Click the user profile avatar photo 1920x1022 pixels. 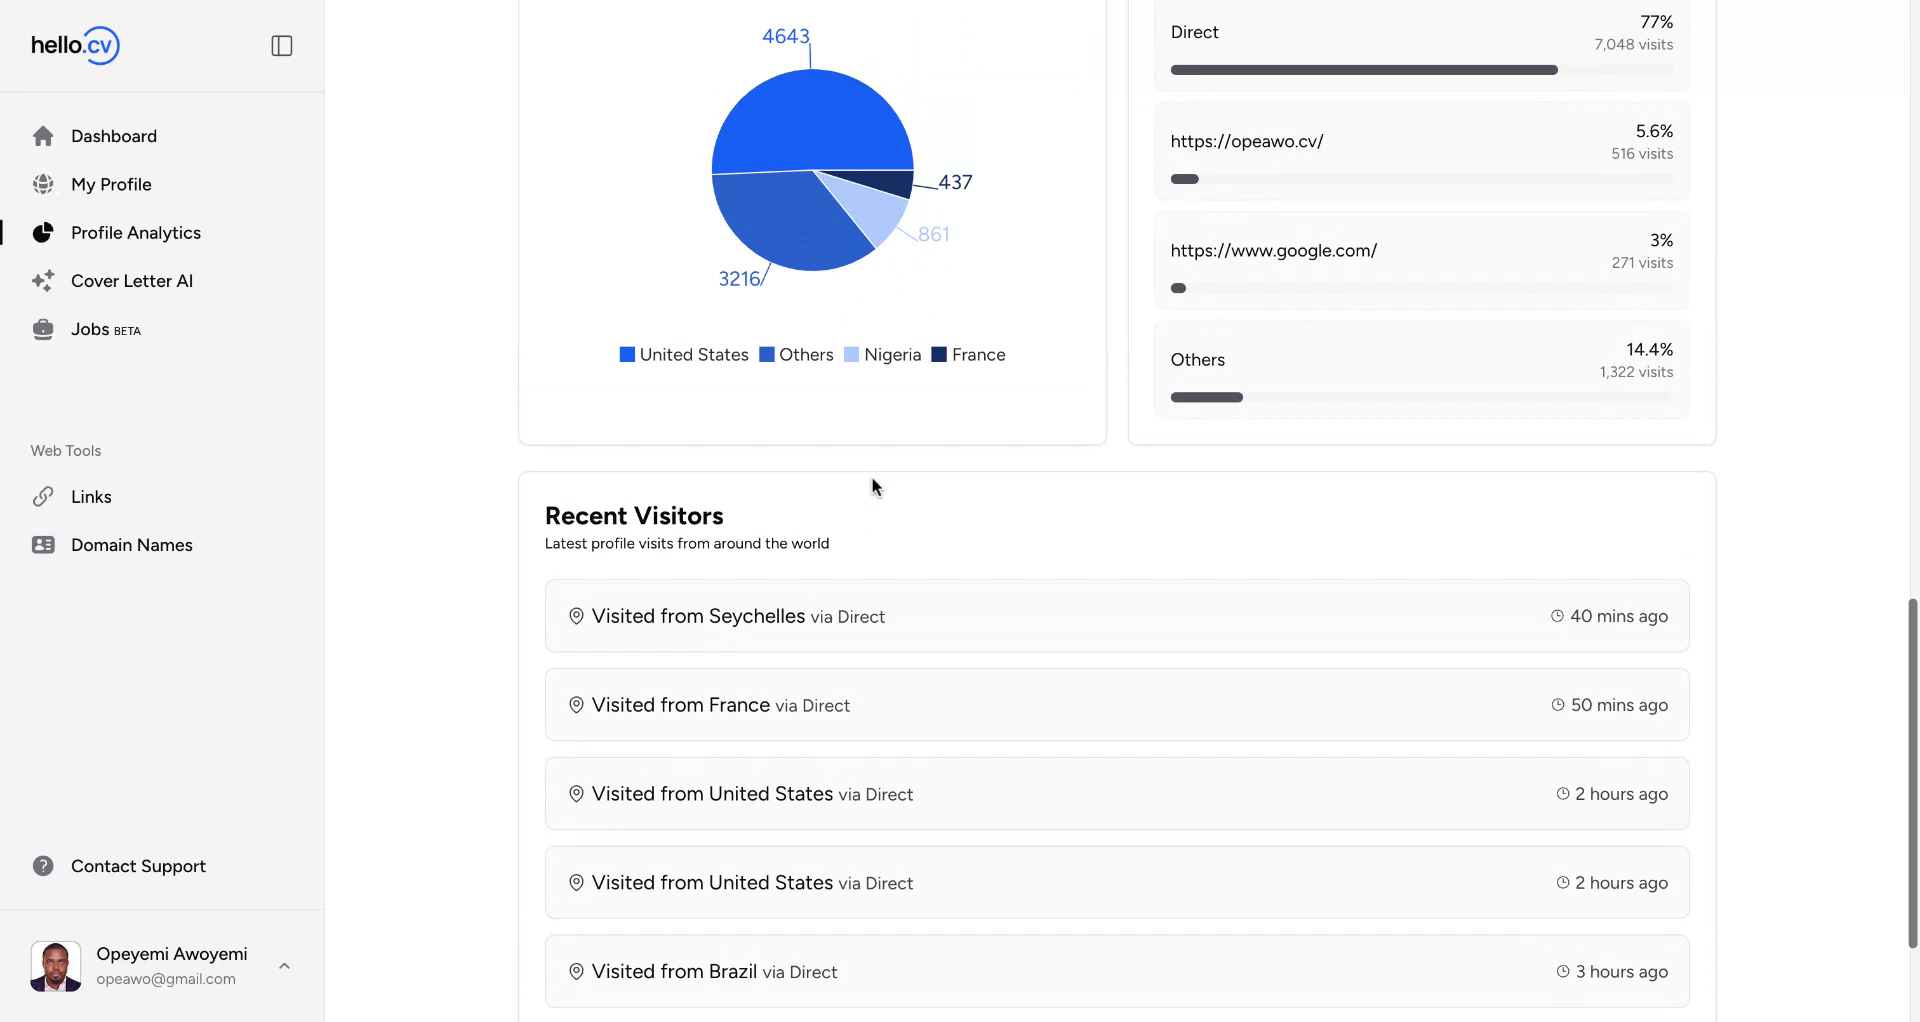tap(56, 966)
